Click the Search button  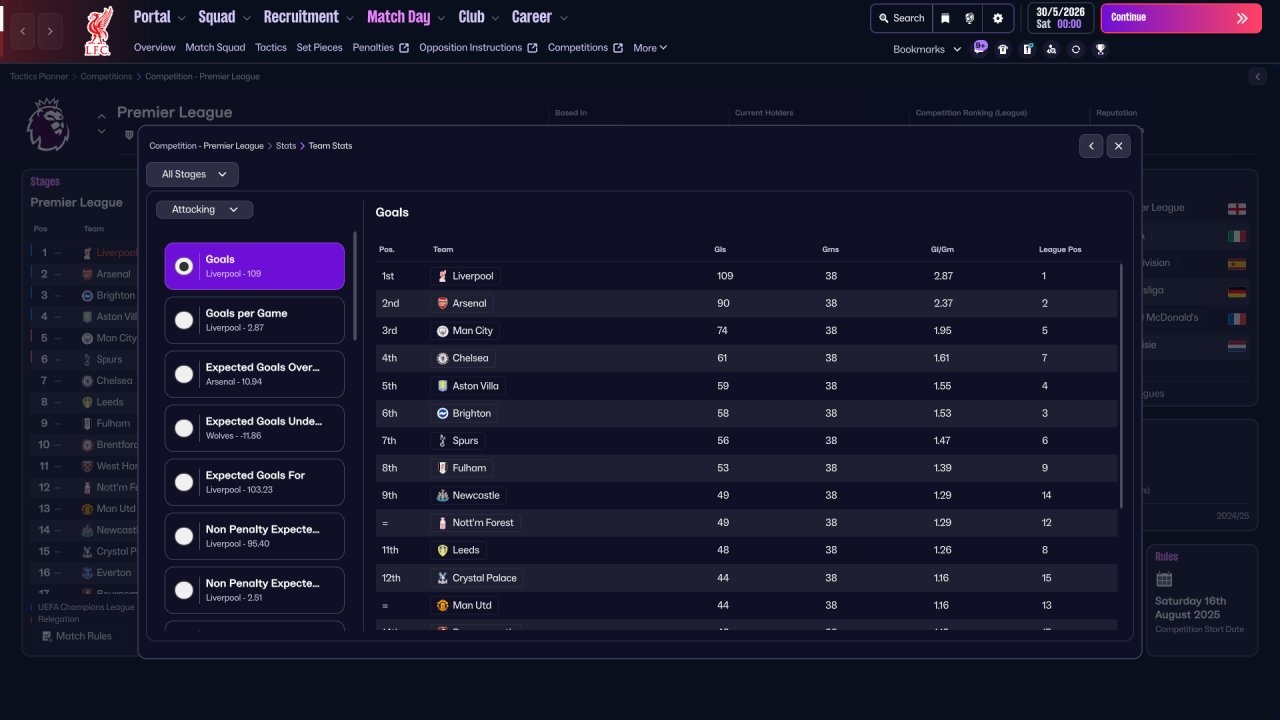(901, 18)
